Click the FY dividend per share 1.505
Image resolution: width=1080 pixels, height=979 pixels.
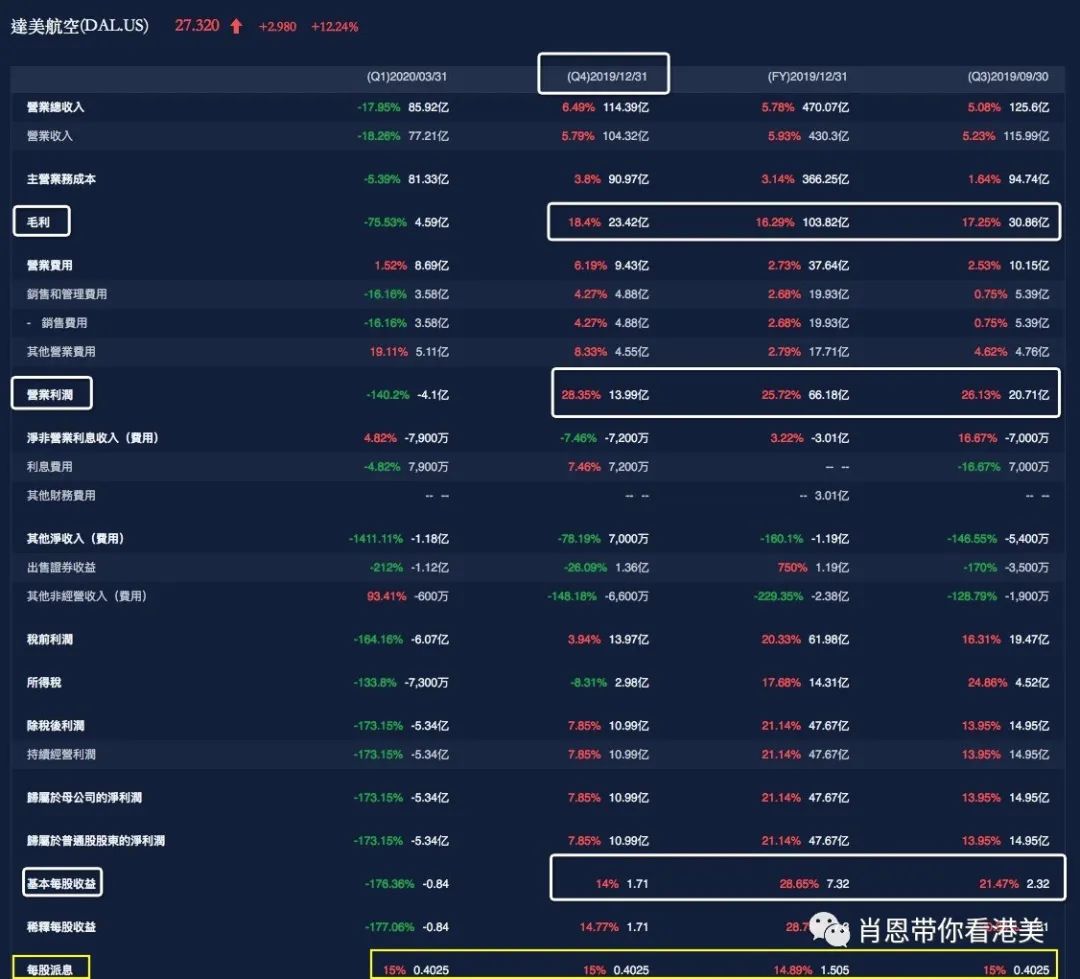(x=834, y=970)
